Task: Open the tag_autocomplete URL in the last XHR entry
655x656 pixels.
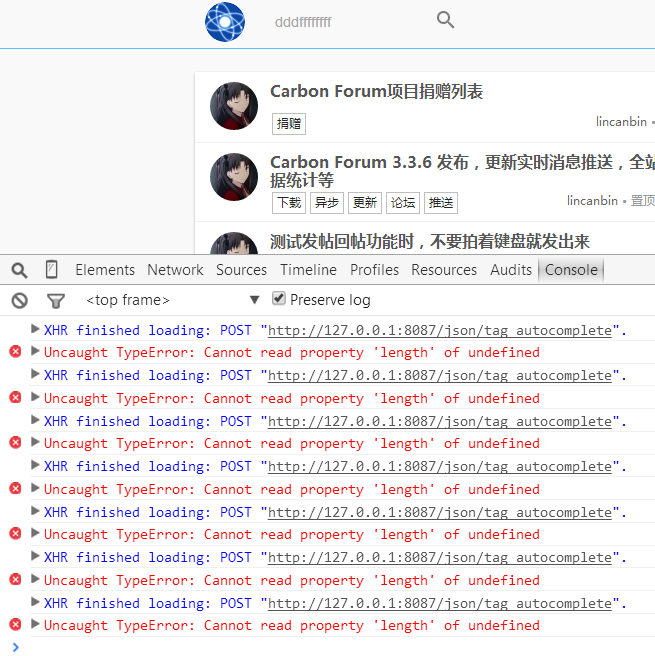Action: point(440,603)
